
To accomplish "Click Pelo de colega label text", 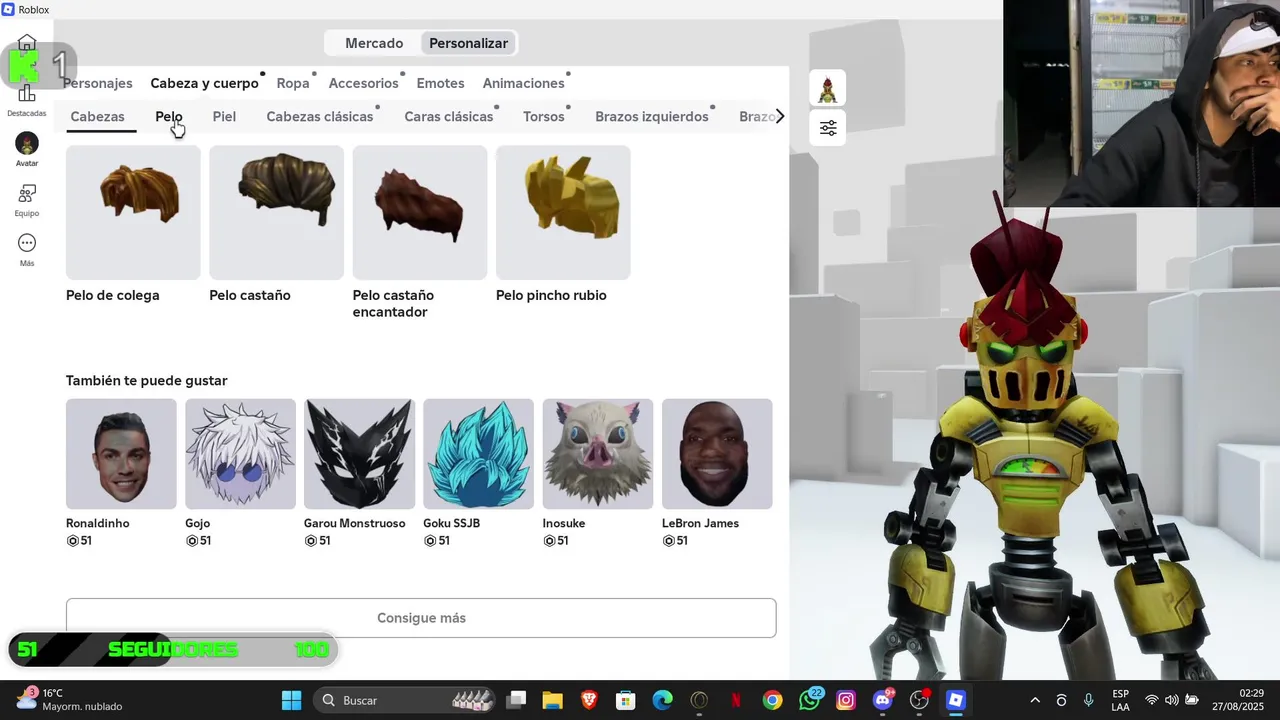I will coord(113,295).
